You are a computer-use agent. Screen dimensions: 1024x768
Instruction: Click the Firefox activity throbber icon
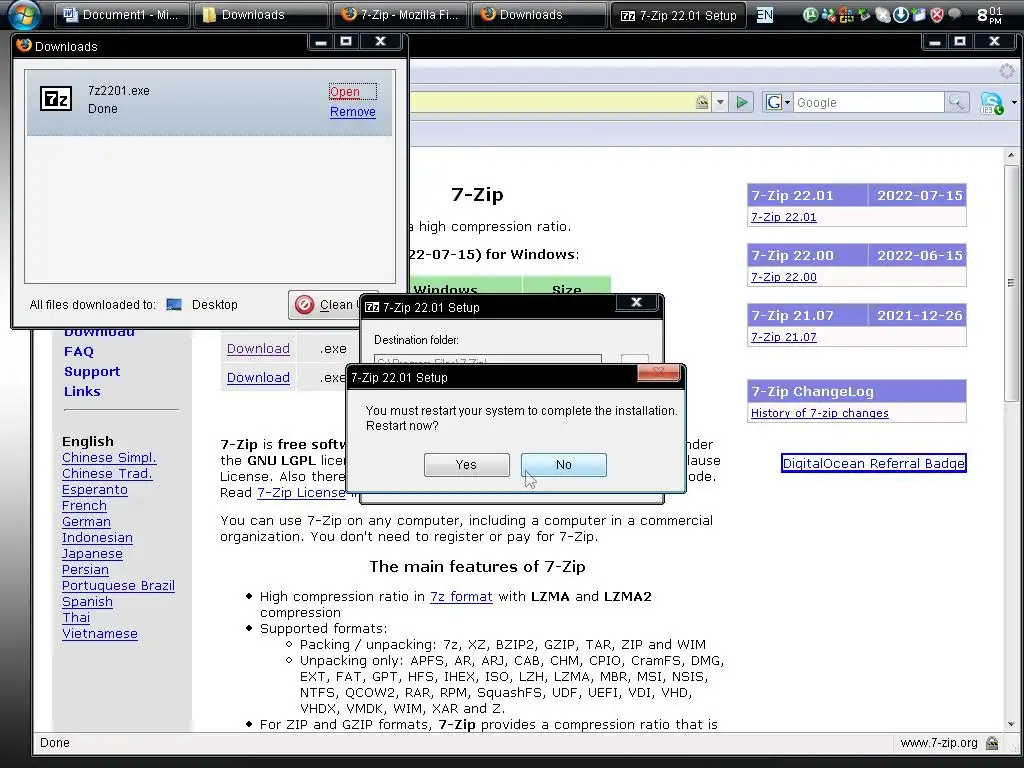(1006, 71)
